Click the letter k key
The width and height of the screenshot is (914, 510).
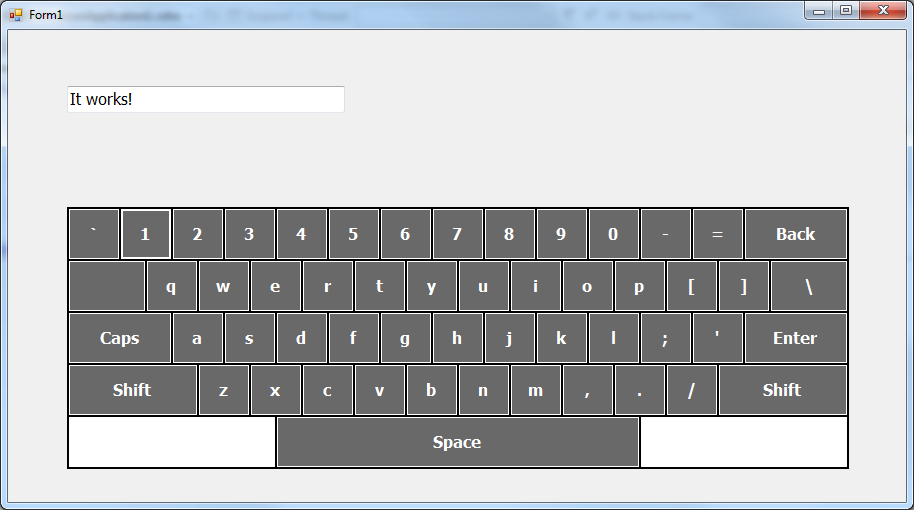pyautogui.click(x=561, y=337)
